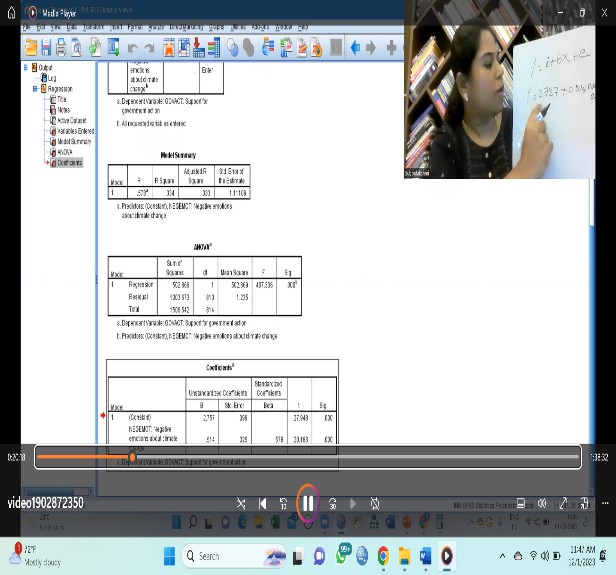Click the outline pane horizontal scrollbar
The height and width of the screenshot is (575, 616).
pos(58,491)
